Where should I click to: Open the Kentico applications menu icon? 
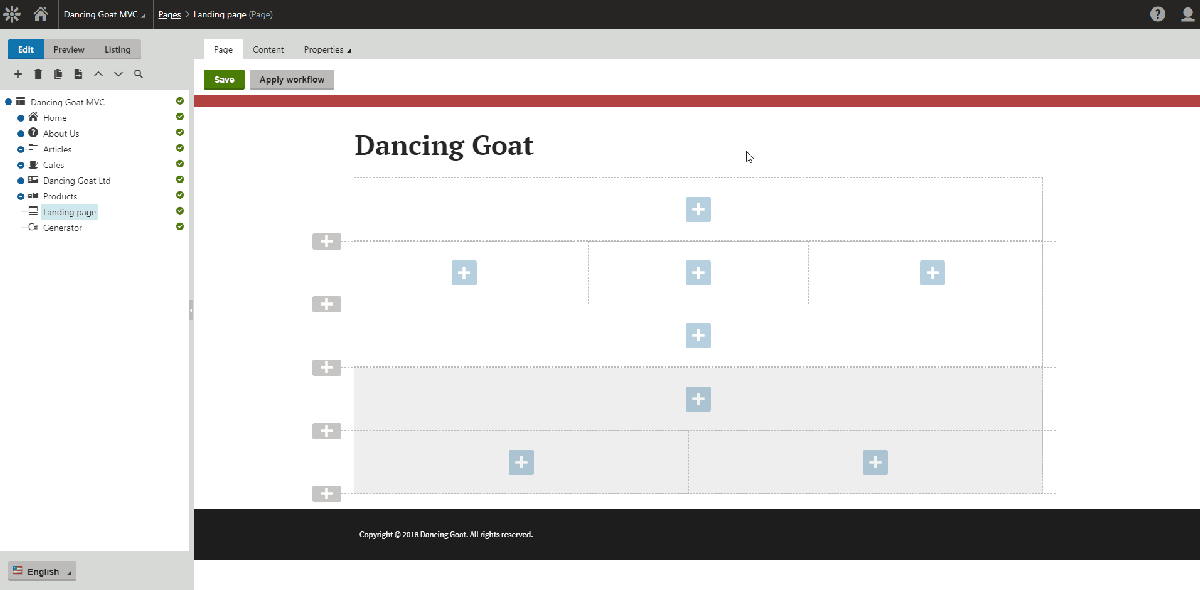(11, 13)
